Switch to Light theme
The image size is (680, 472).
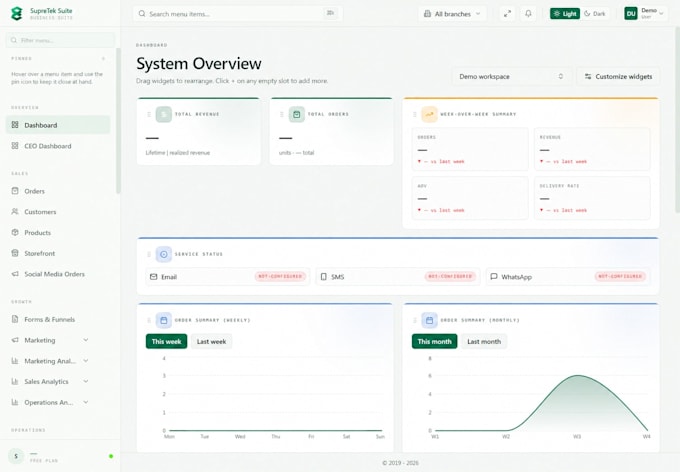coord(565,14)
